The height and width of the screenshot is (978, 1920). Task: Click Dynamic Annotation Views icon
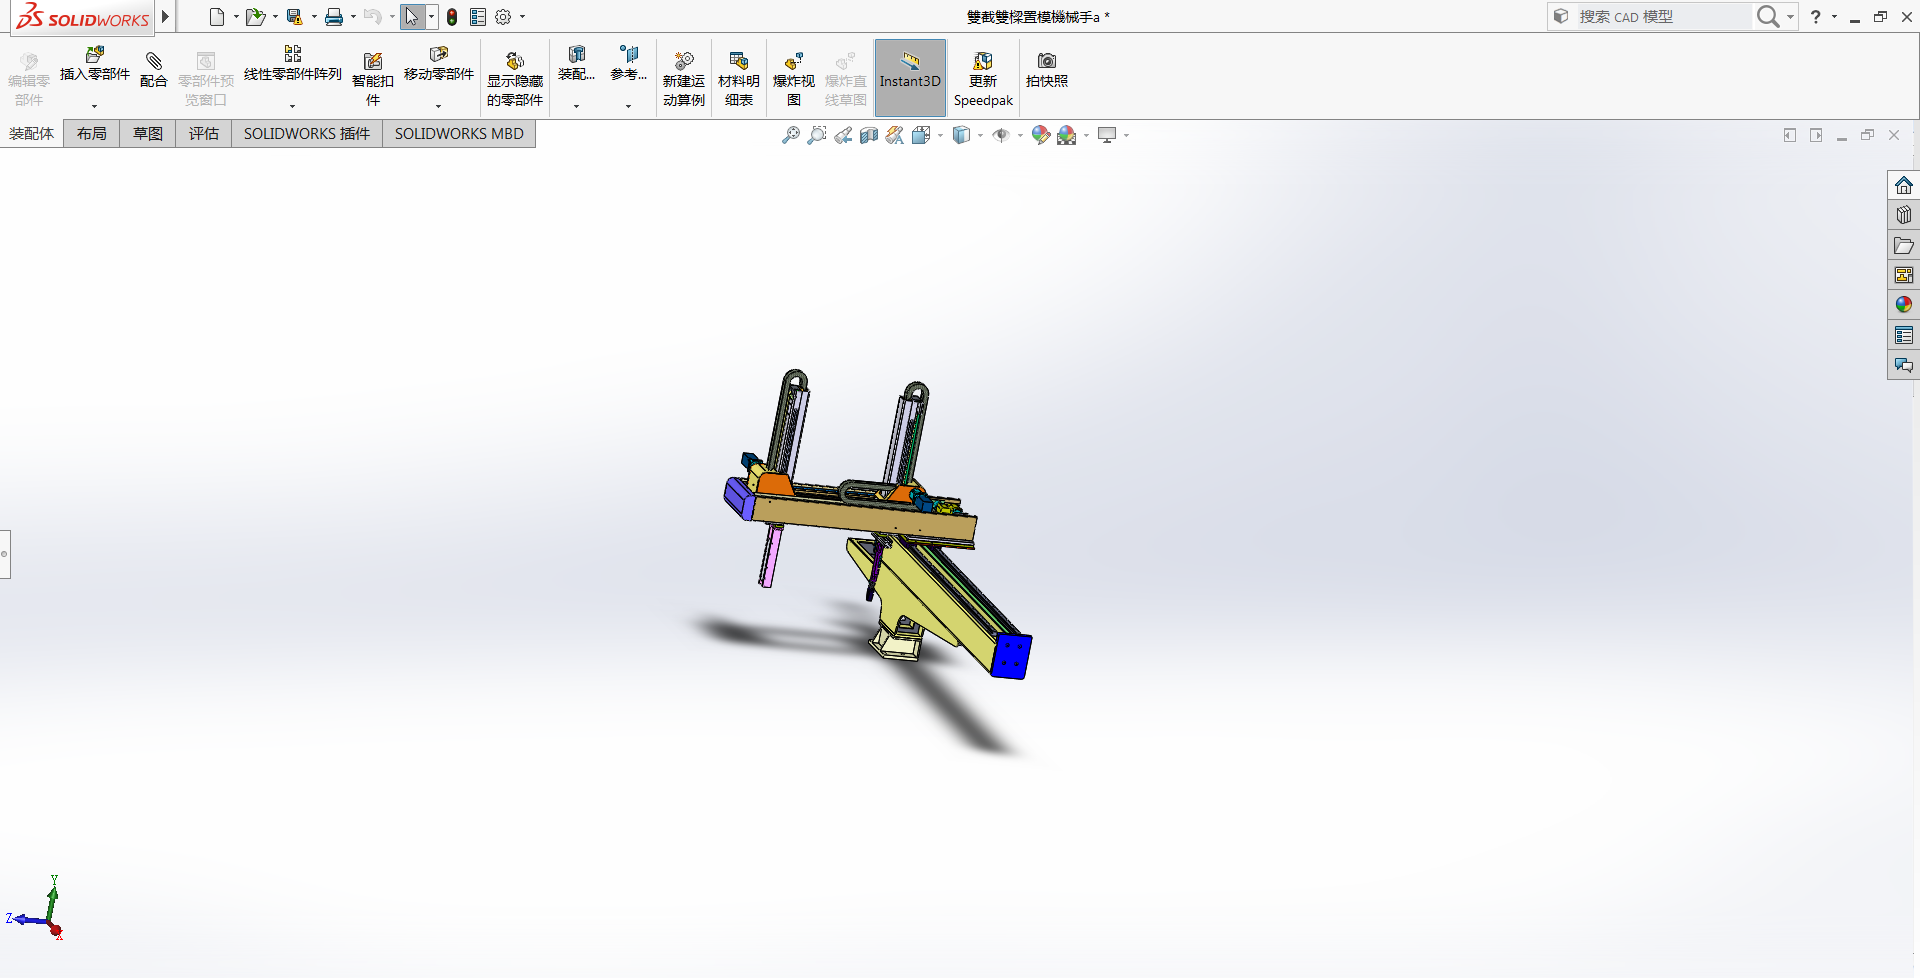(x=894, y=135)
